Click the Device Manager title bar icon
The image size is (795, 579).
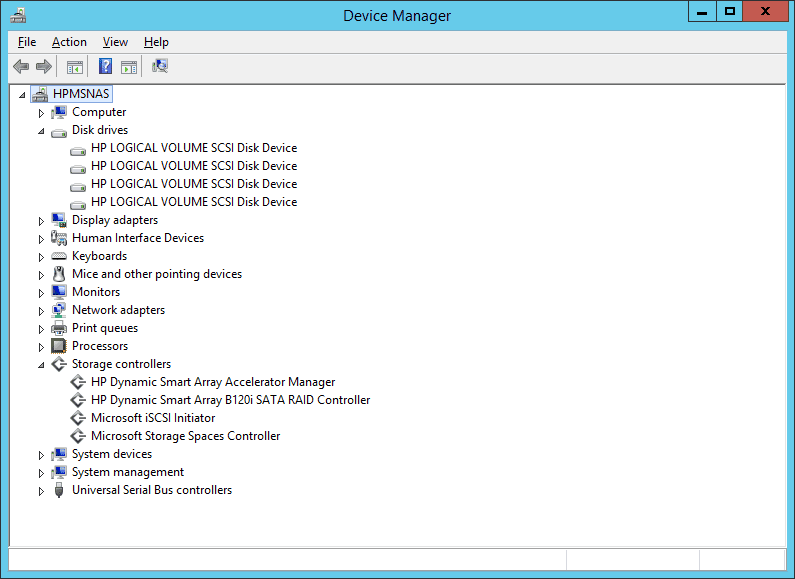(x=18, y=15)
